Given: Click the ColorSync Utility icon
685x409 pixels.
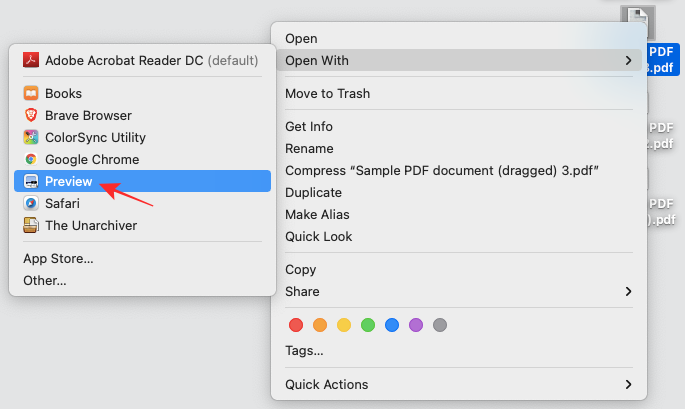Looking at the screenshot, I should [x=31, y=137].
